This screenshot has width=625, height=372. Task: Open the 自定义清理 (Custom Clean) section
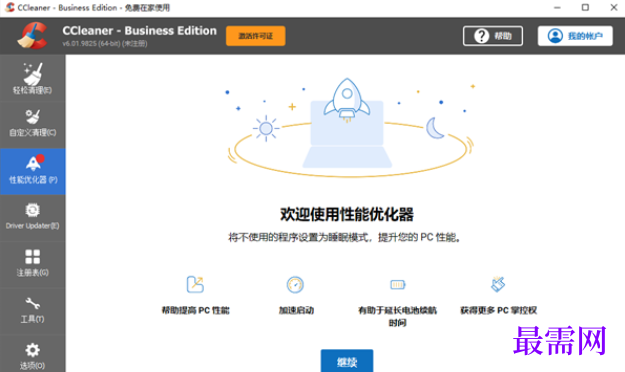pos(33,125)
